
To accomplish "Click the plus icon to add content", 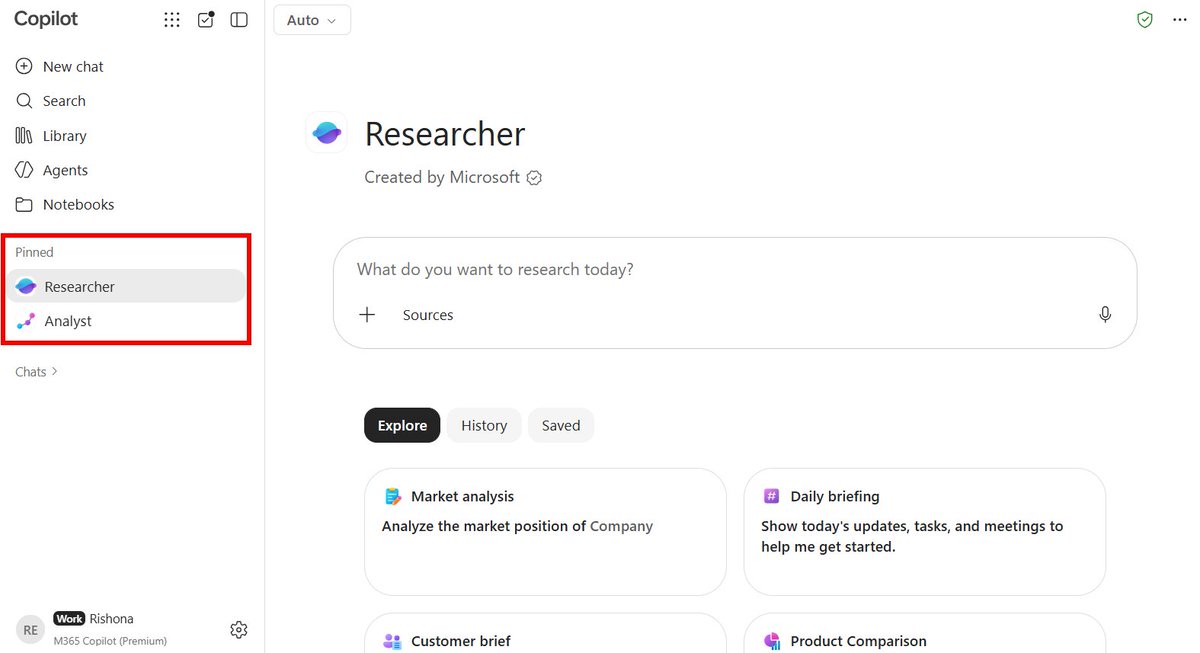I will pos(367,315).
